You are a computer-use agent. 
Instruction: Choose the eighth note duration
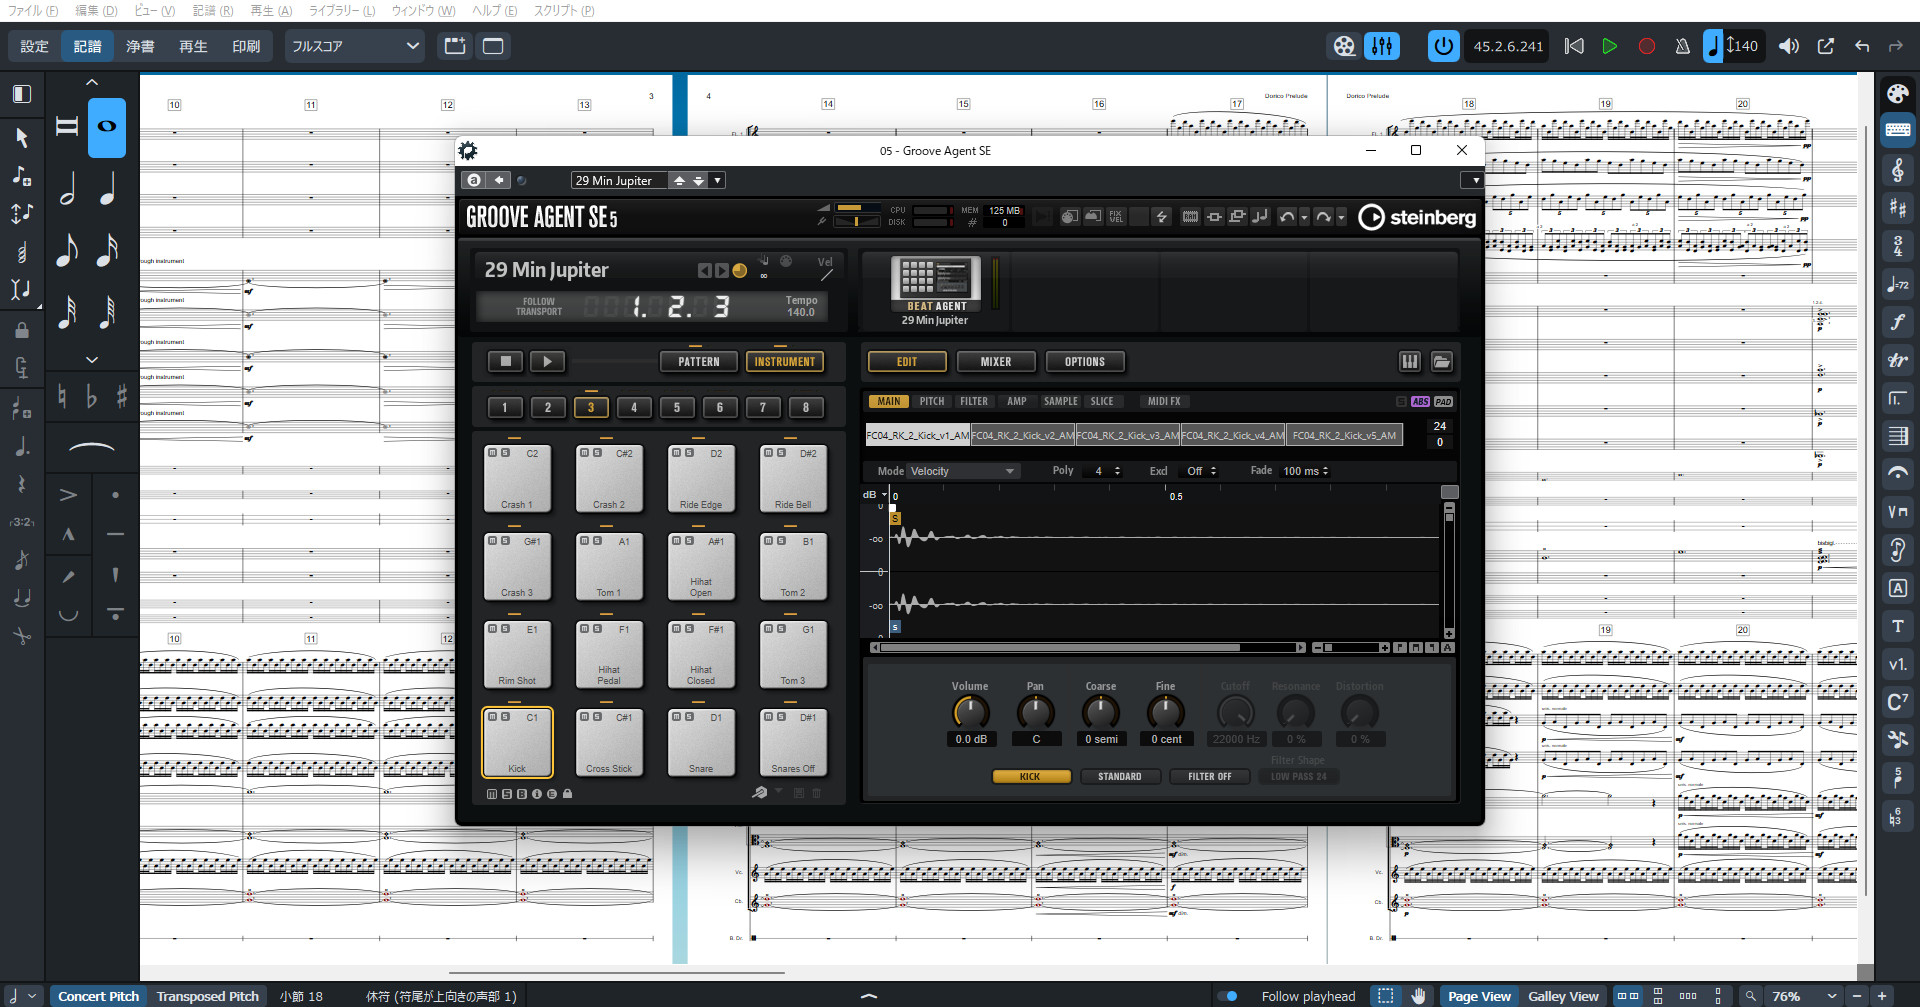coord(68,250)
